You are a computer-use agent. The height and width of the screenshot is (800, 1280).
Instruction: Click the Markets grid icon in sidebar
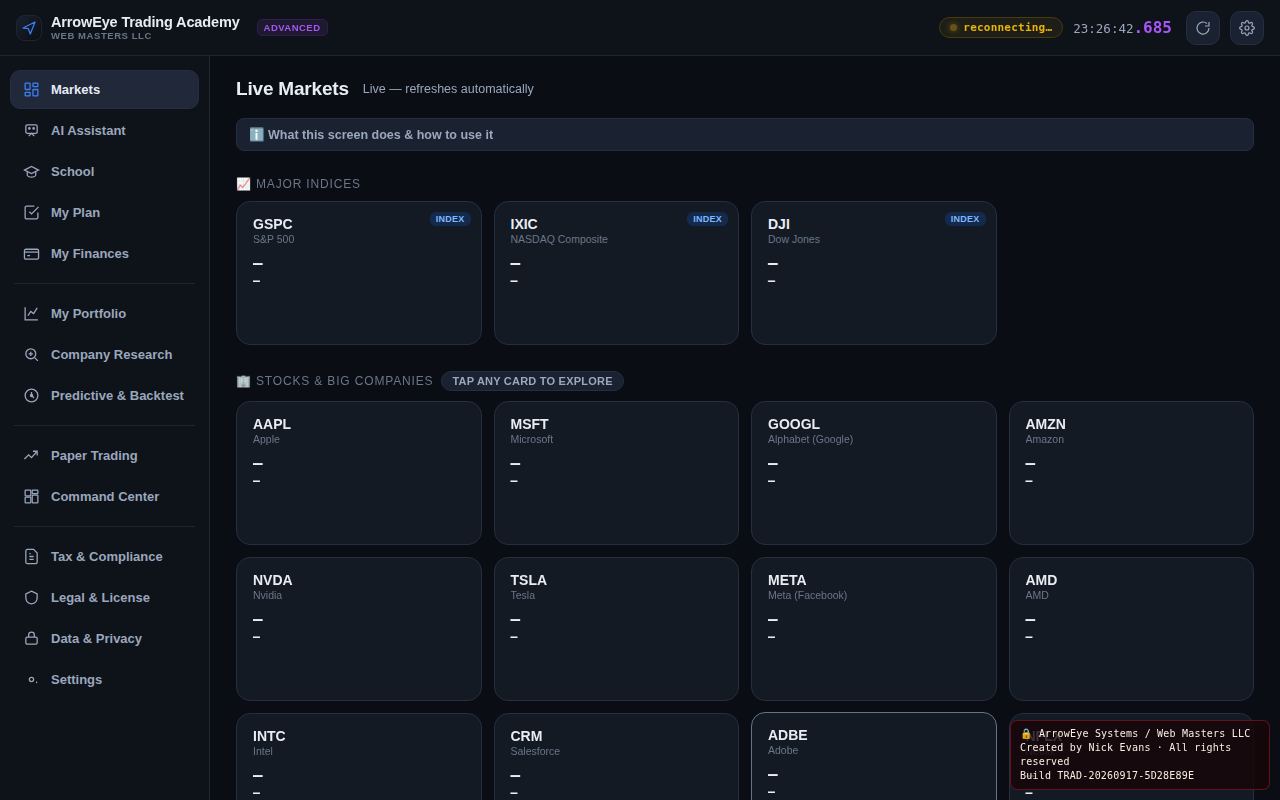[x=31, y=90]
